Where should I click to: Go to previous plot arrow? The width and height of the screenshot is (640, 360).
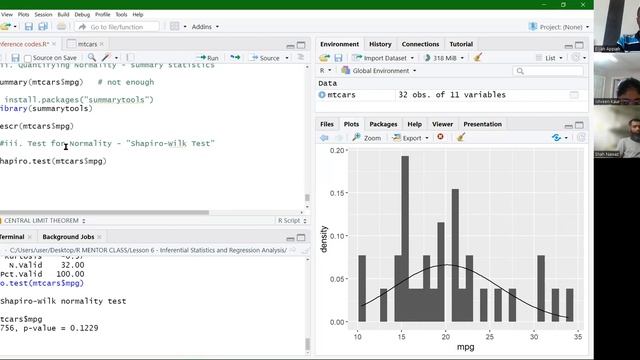coord(324,138)
